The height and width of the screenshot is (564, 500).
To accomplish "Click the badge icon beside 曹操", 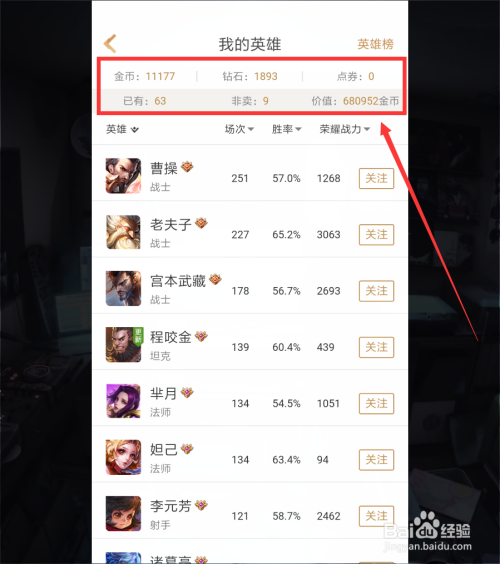I will pos(187,167).
